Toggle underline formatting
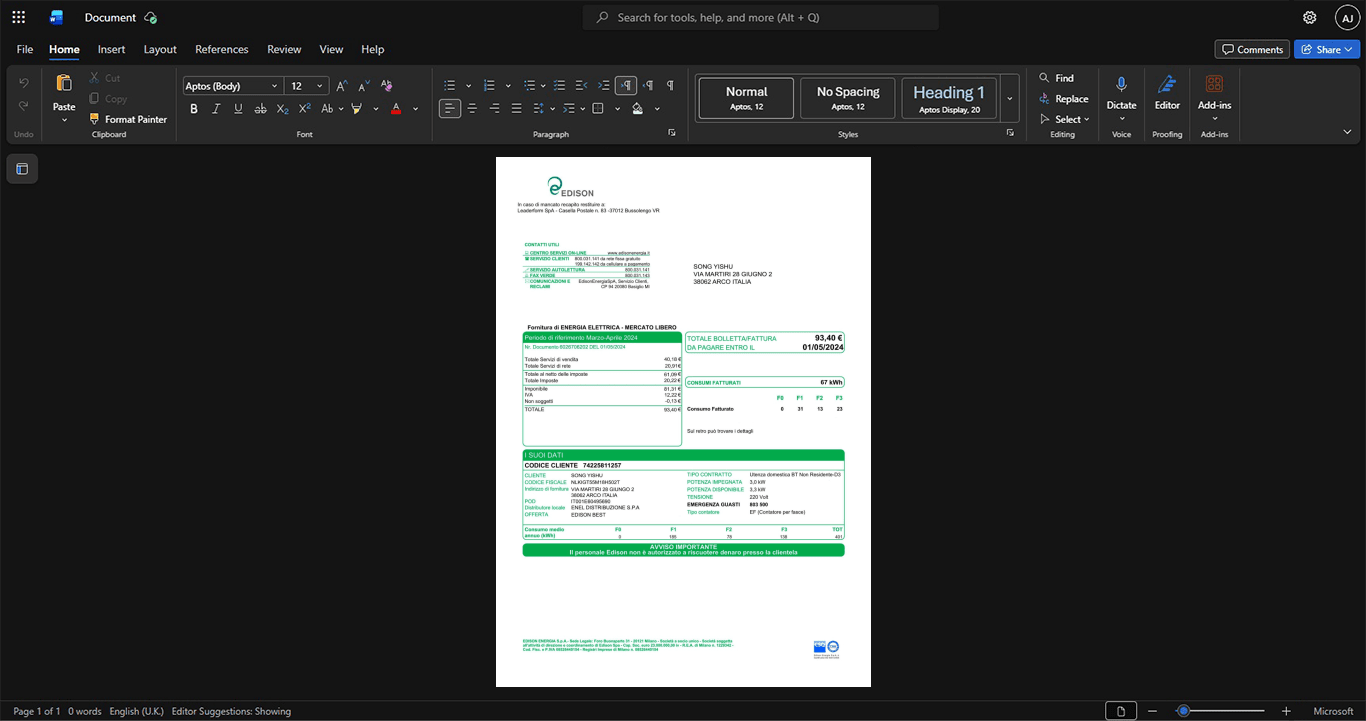This screenshot has width=1366, height=721. (238, 109)
